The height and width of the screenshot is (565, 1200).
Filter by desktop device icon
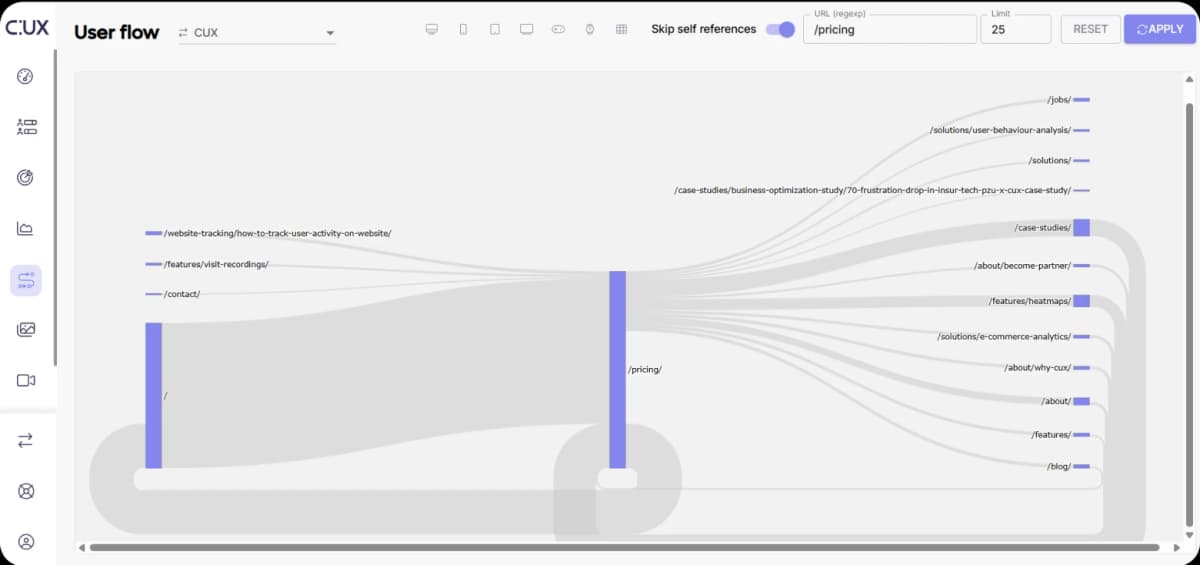[x=431, y=29]
